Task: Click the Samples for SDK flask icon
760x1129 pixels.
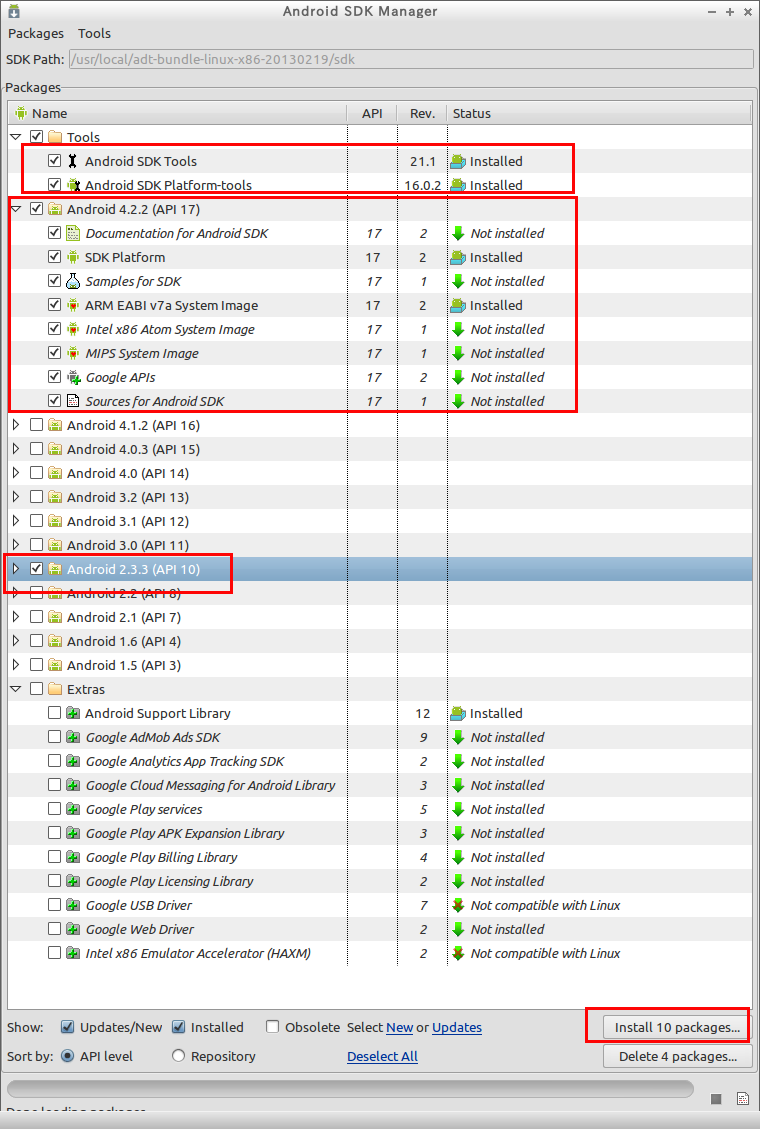Action: [x=73, y=282]
